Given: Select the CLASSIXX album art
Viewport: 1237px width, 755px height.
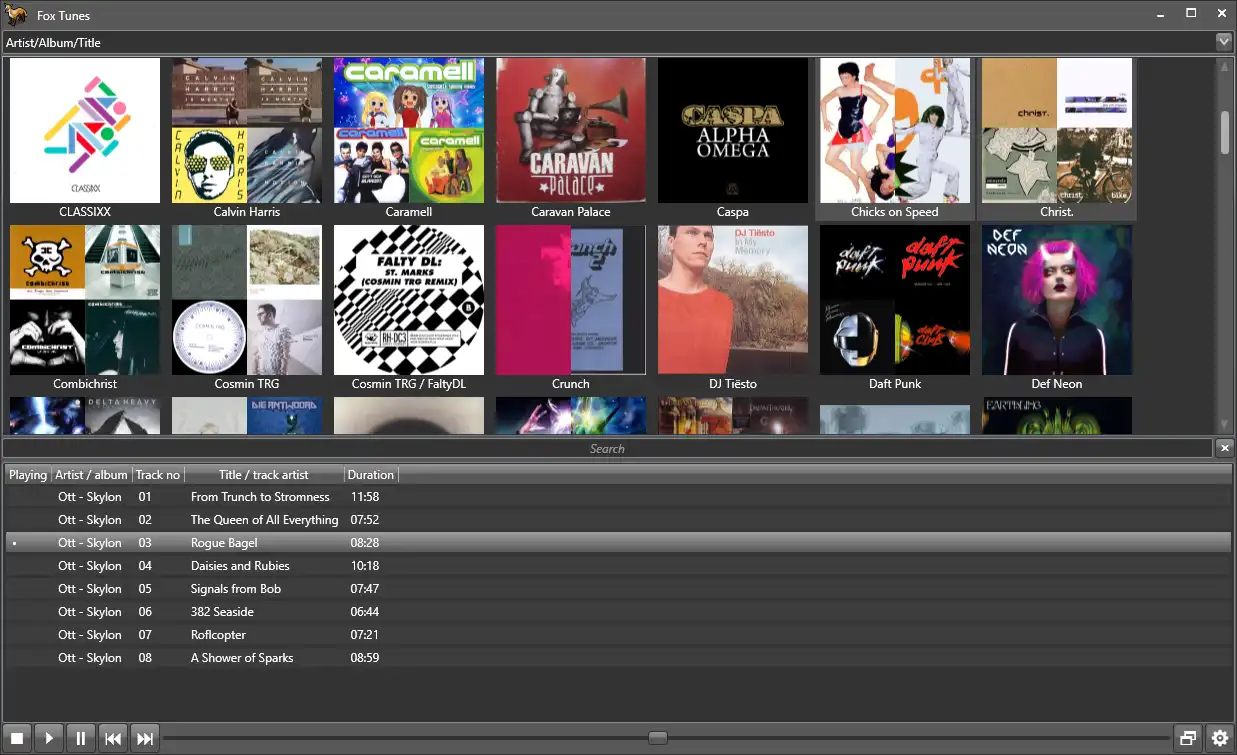Looking at the screenshot, I should [85, 130].
